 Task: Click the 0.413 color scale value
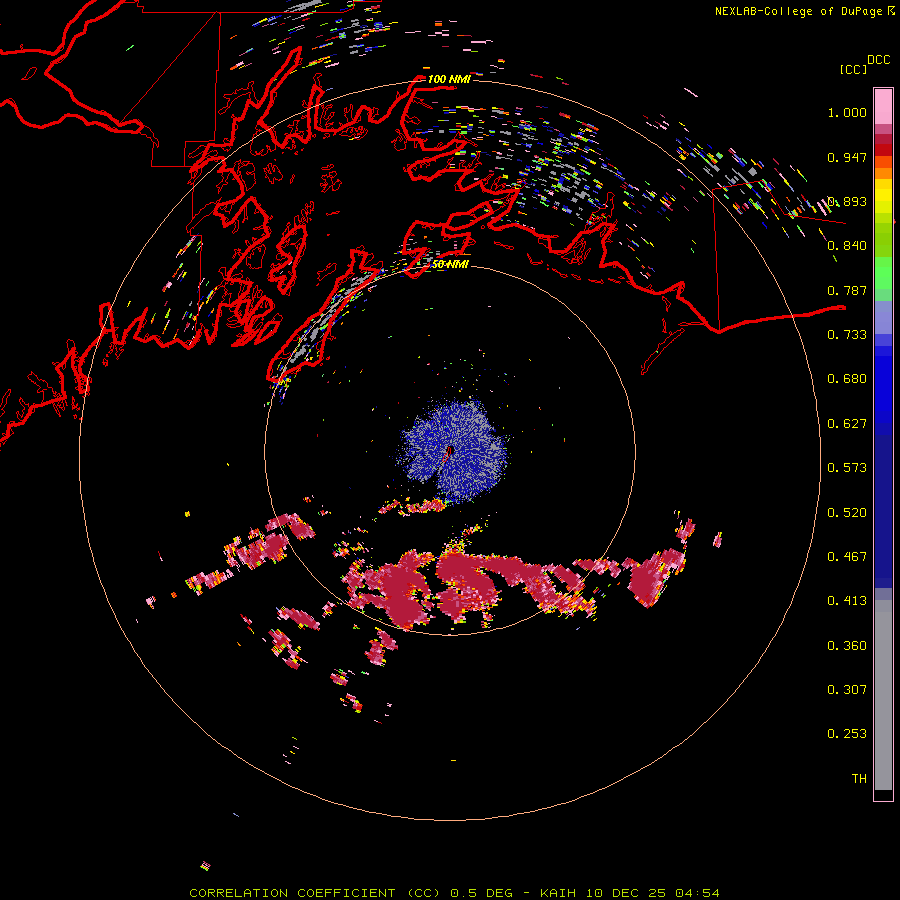click(x=847, y=601)
